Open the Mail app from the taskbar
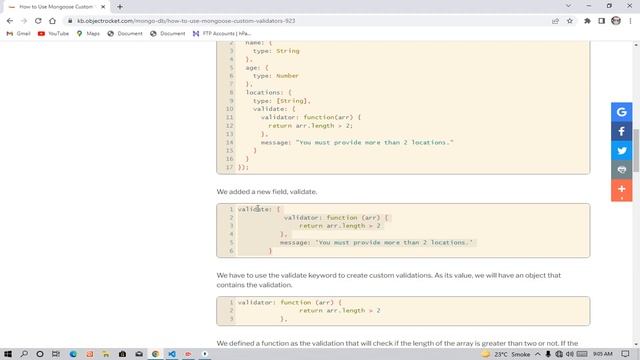Image resolution: width=640 pixels, height=360 pixels. [139, 354]
